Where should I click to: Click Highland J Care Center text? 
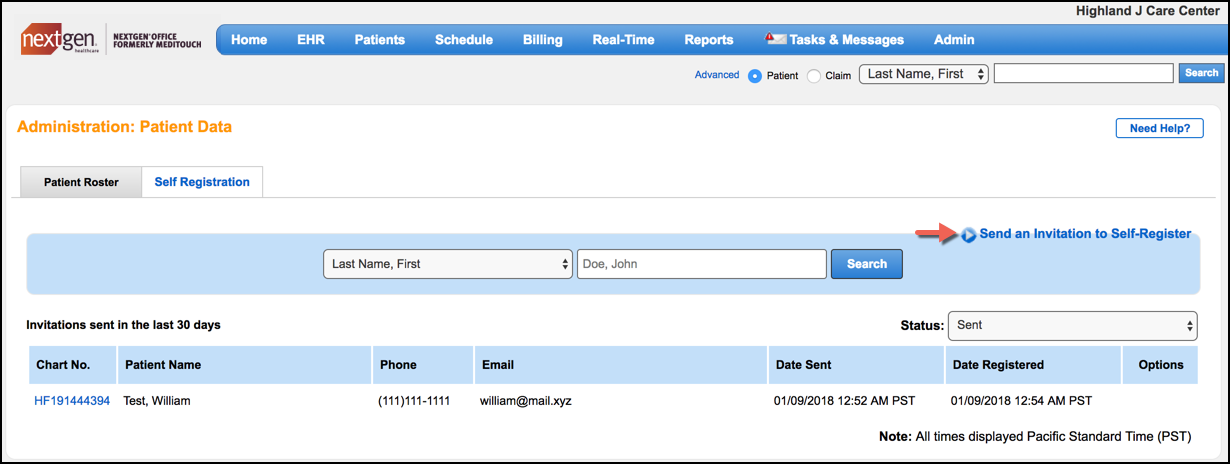1147,11
